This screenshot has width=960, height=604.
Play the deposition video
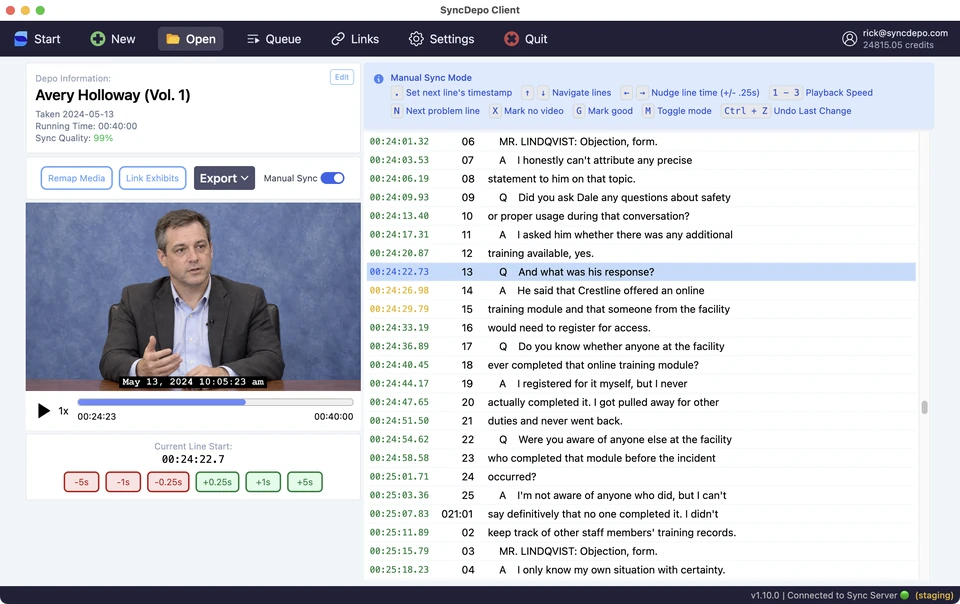[x=43, y=411]
